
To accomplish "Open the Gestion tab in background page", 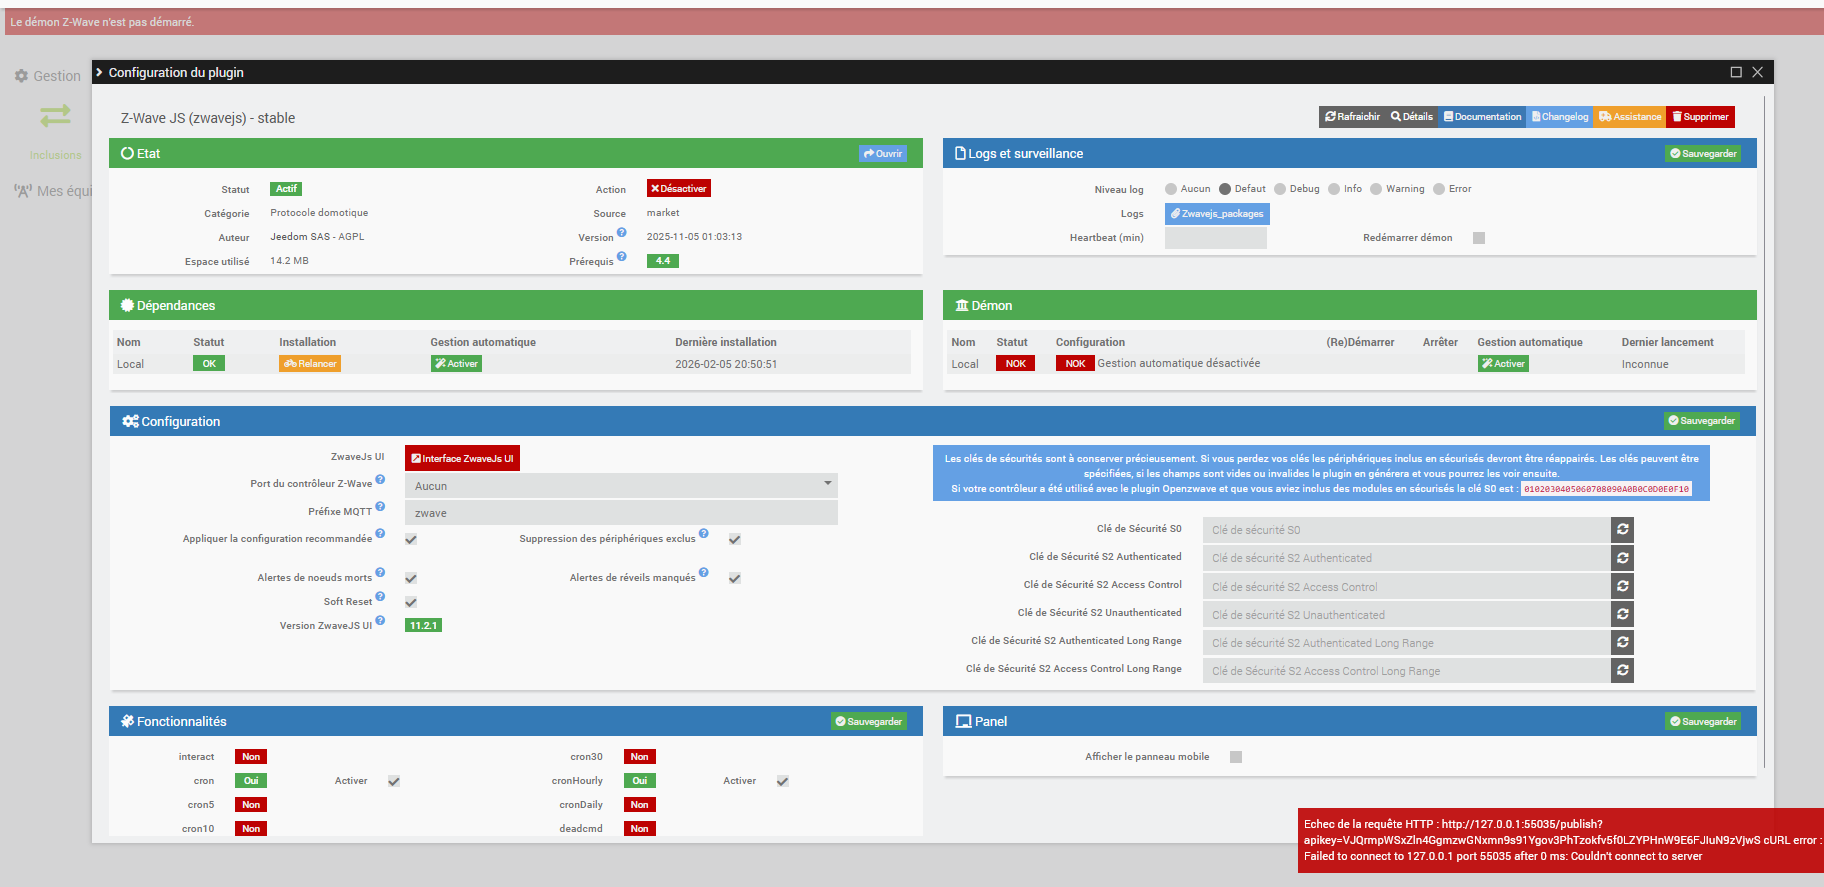I will pos(48,76).
